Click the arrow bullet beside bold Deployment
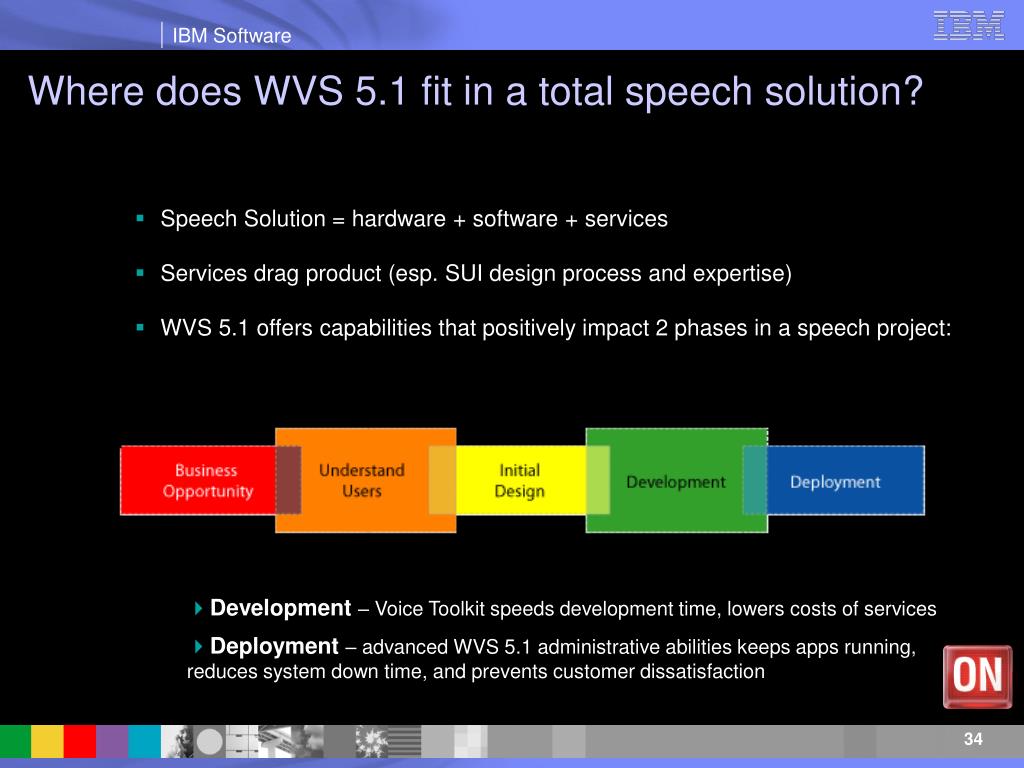1024x768 pixels. [199, 647]
